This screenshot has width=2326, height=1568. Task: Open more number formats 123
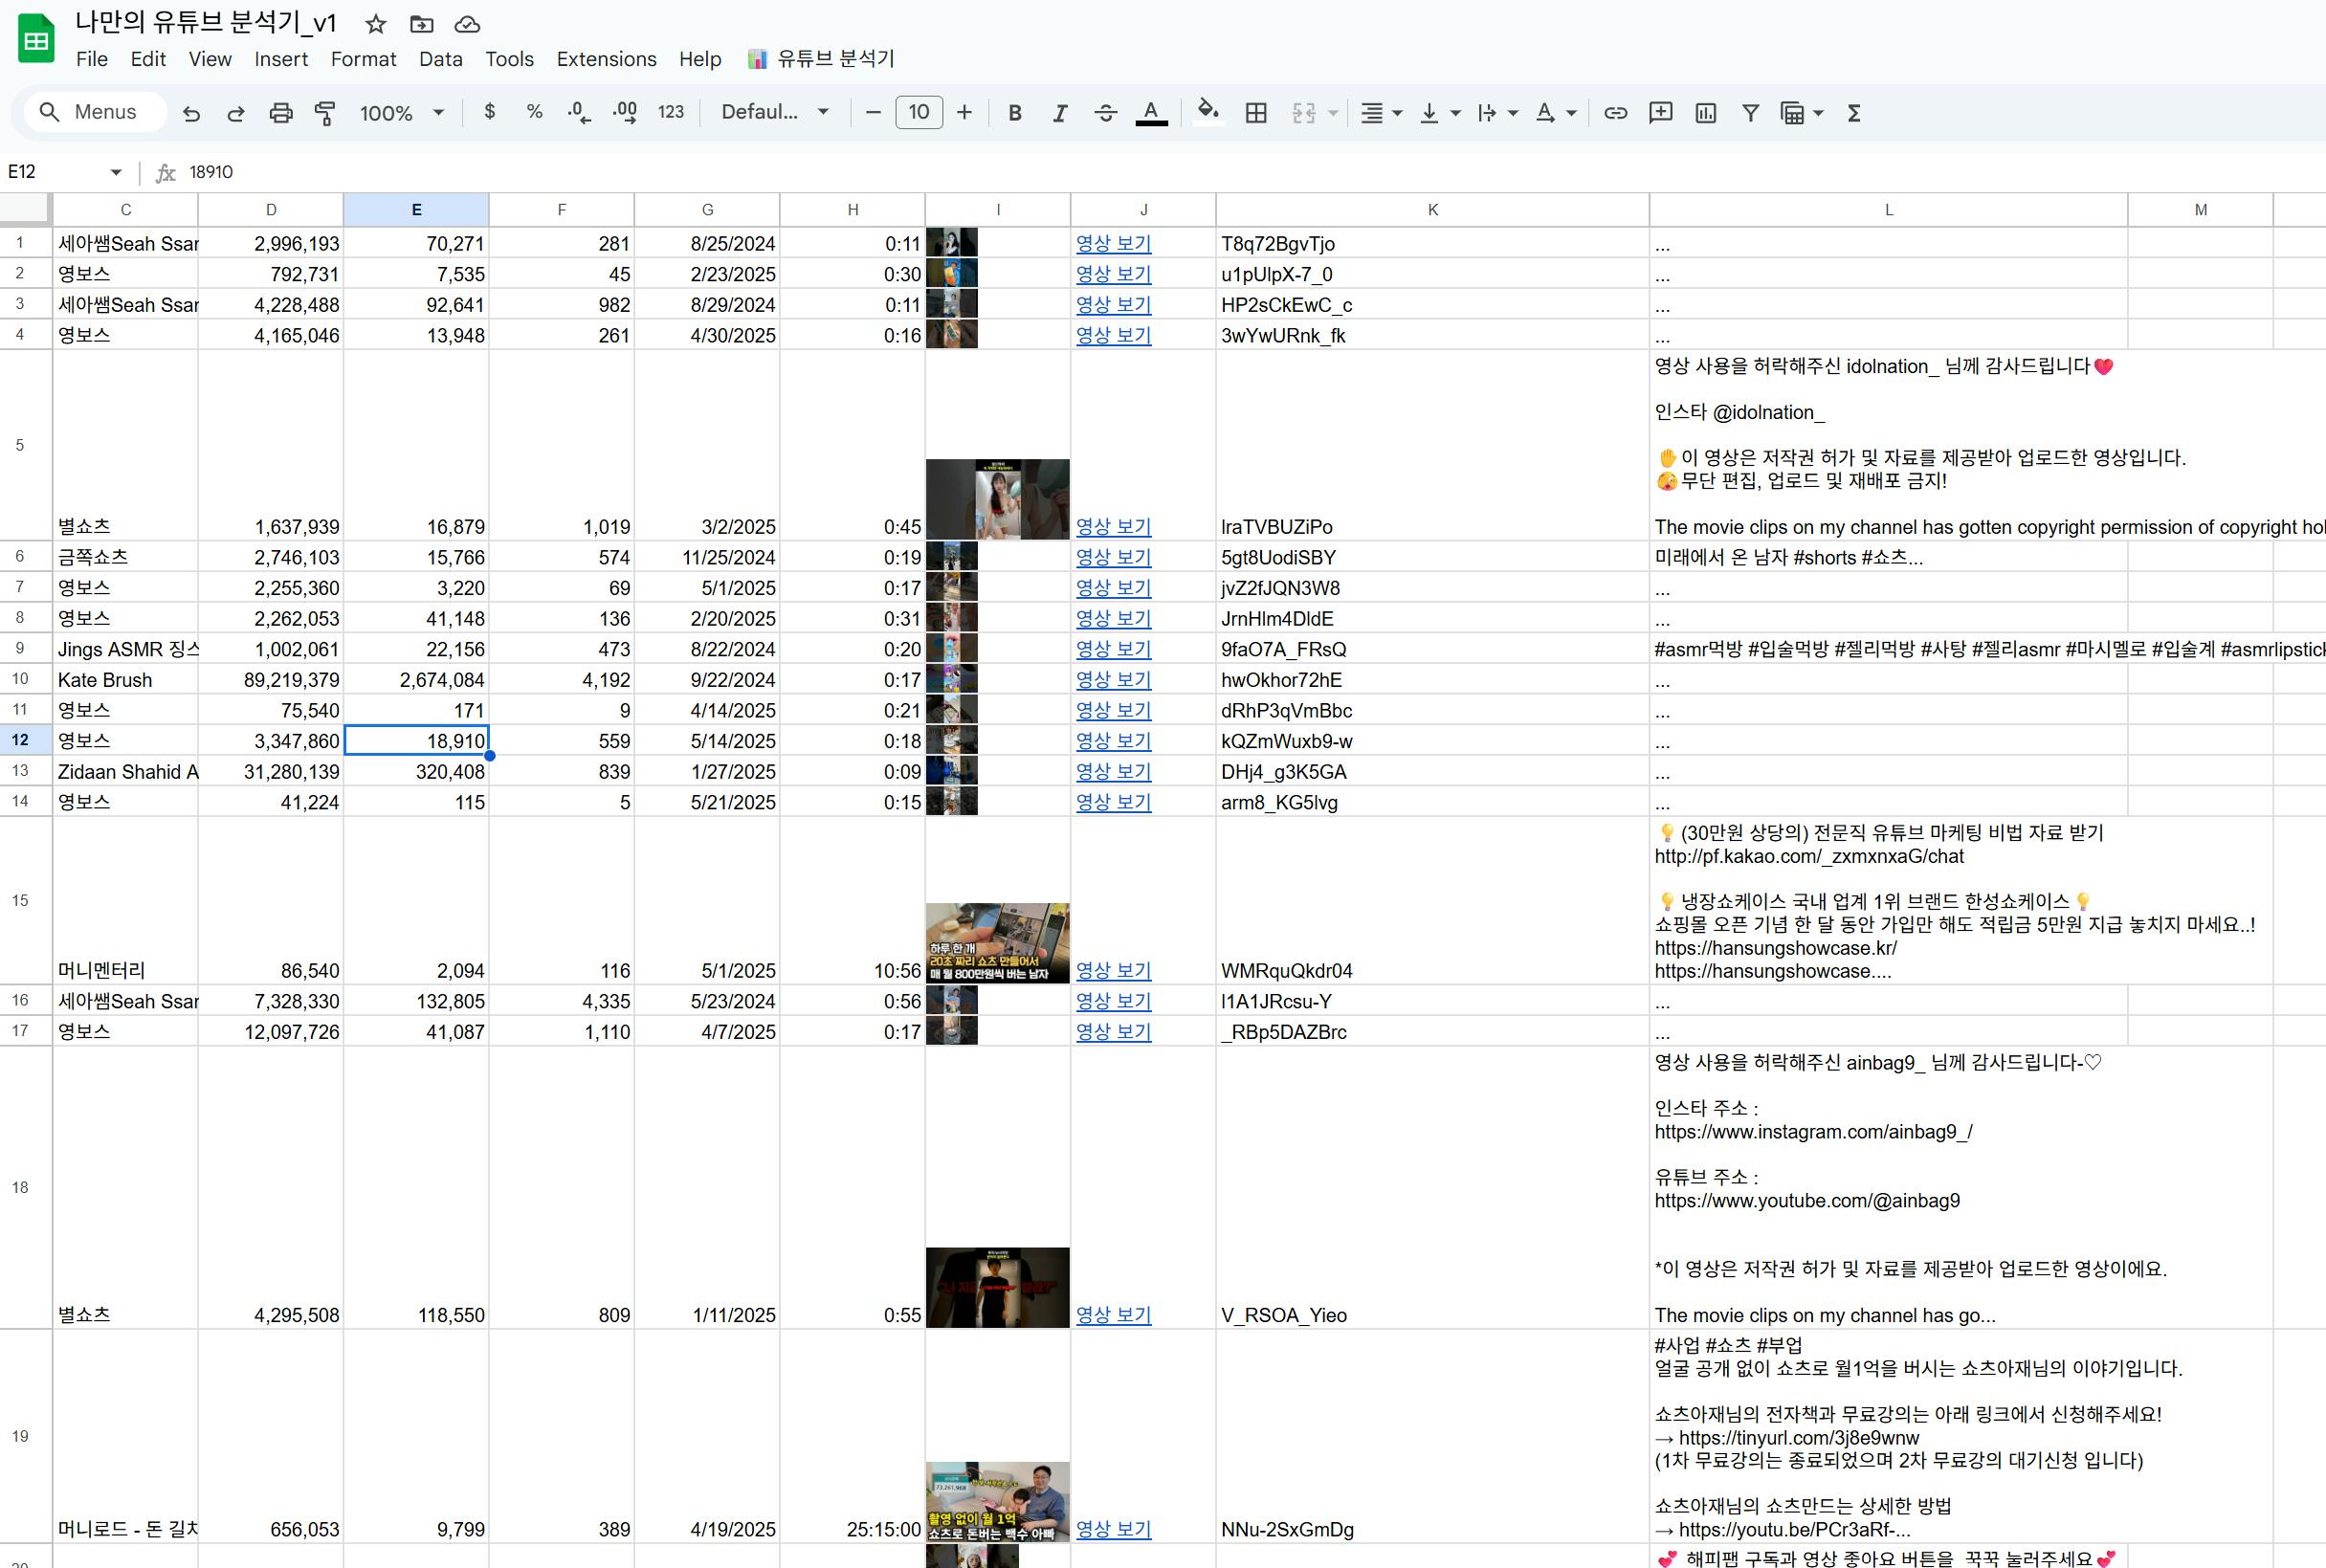[x=671, y=112]
